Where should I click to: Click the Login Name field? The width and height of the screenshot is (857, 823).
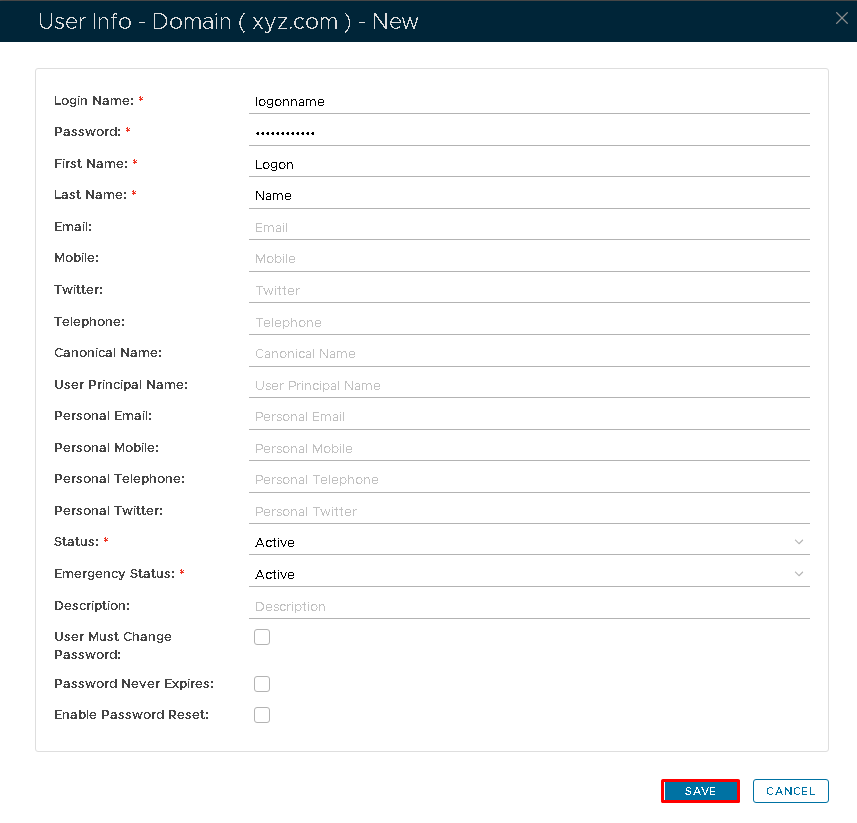tap(529, 101)
